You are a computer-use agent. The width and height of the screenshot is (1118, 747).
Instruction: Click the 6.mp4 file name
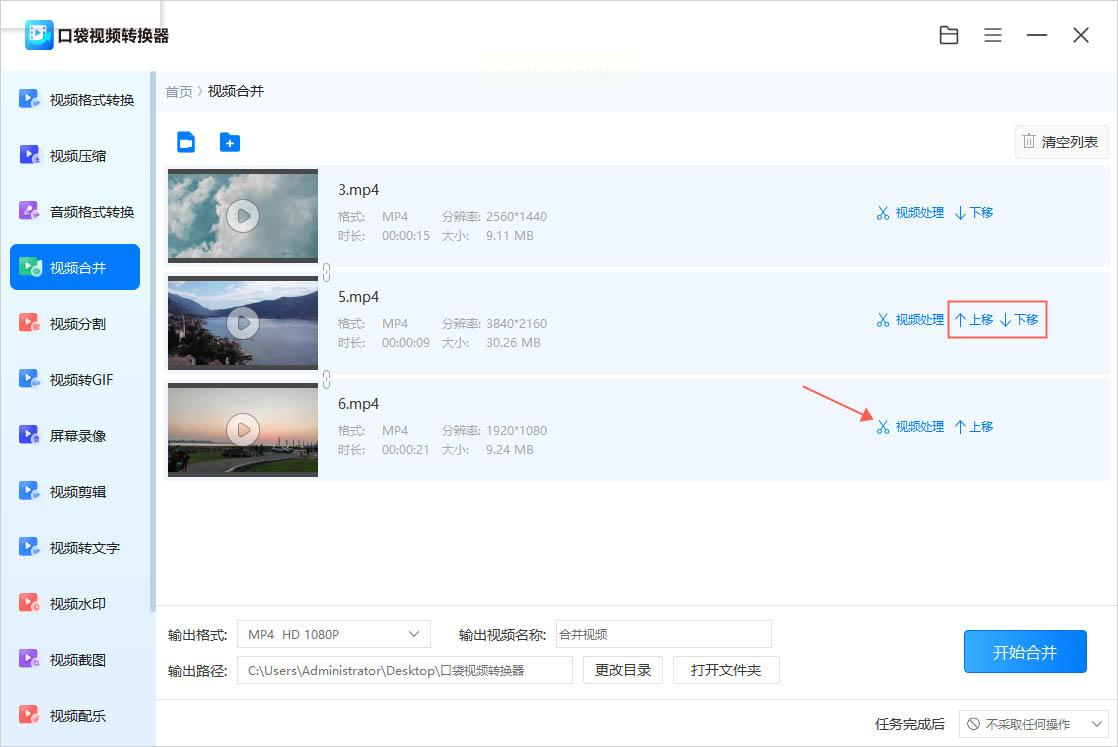coord(359,403)
